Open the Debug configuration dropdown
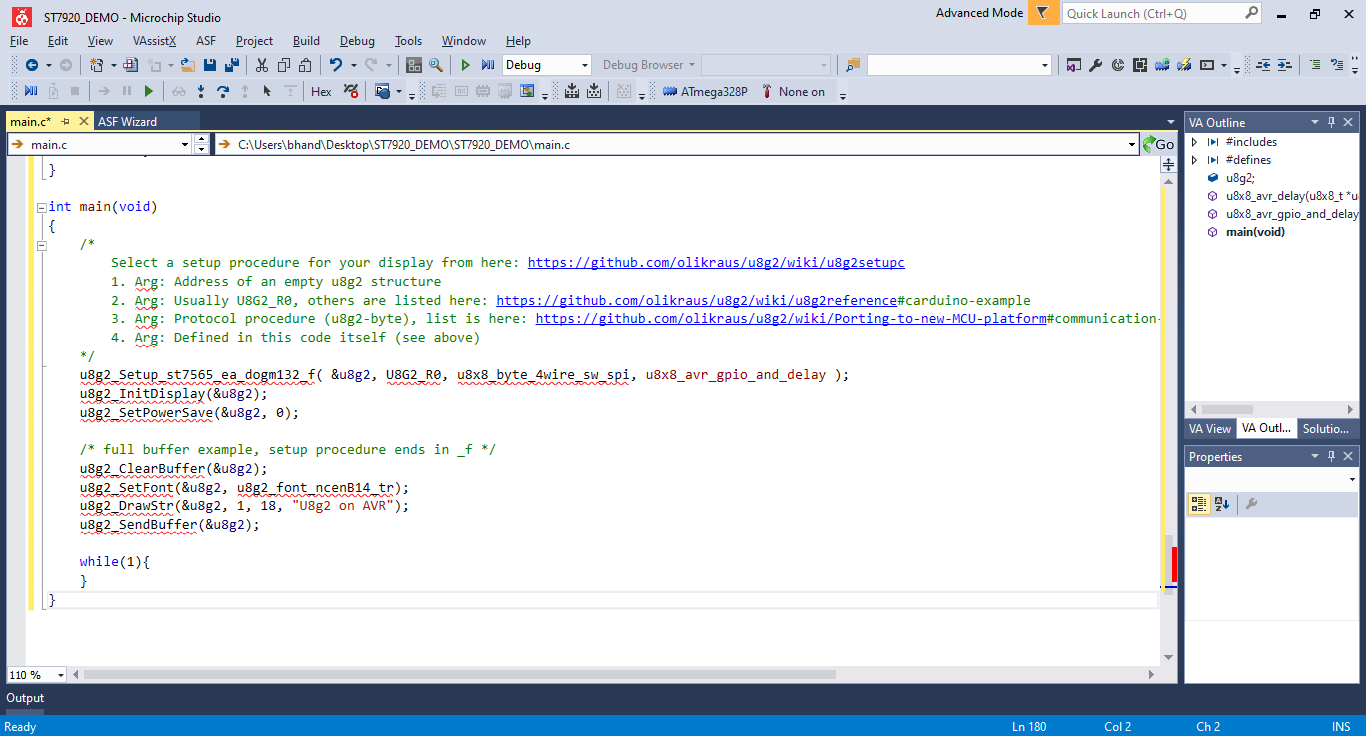1366x736 pixels. [x=585, y=65]
